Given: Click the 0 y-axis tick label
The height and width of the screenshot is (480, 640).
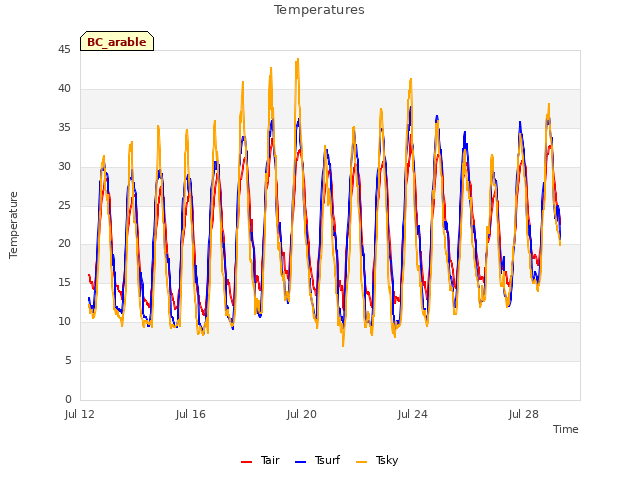Looking at the screenshot, I should point(68,399).
